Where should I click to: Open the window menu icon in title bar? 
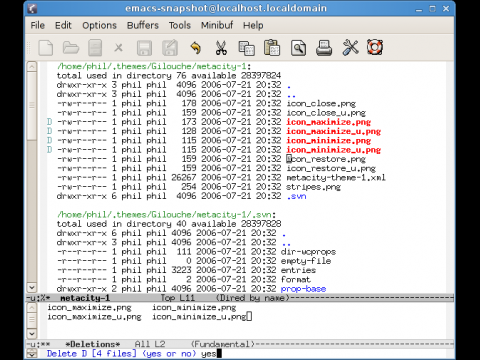pyautogui.click(x=32, y=8)
